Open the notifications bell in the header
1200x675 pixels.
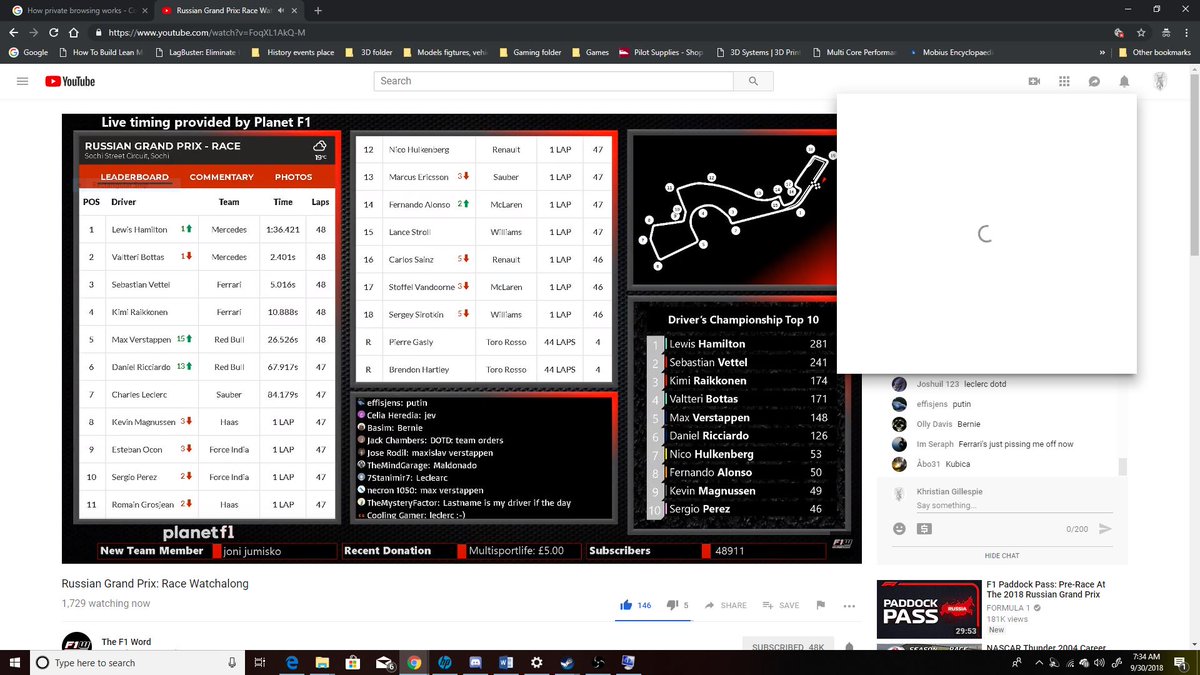click(1124, 81)
